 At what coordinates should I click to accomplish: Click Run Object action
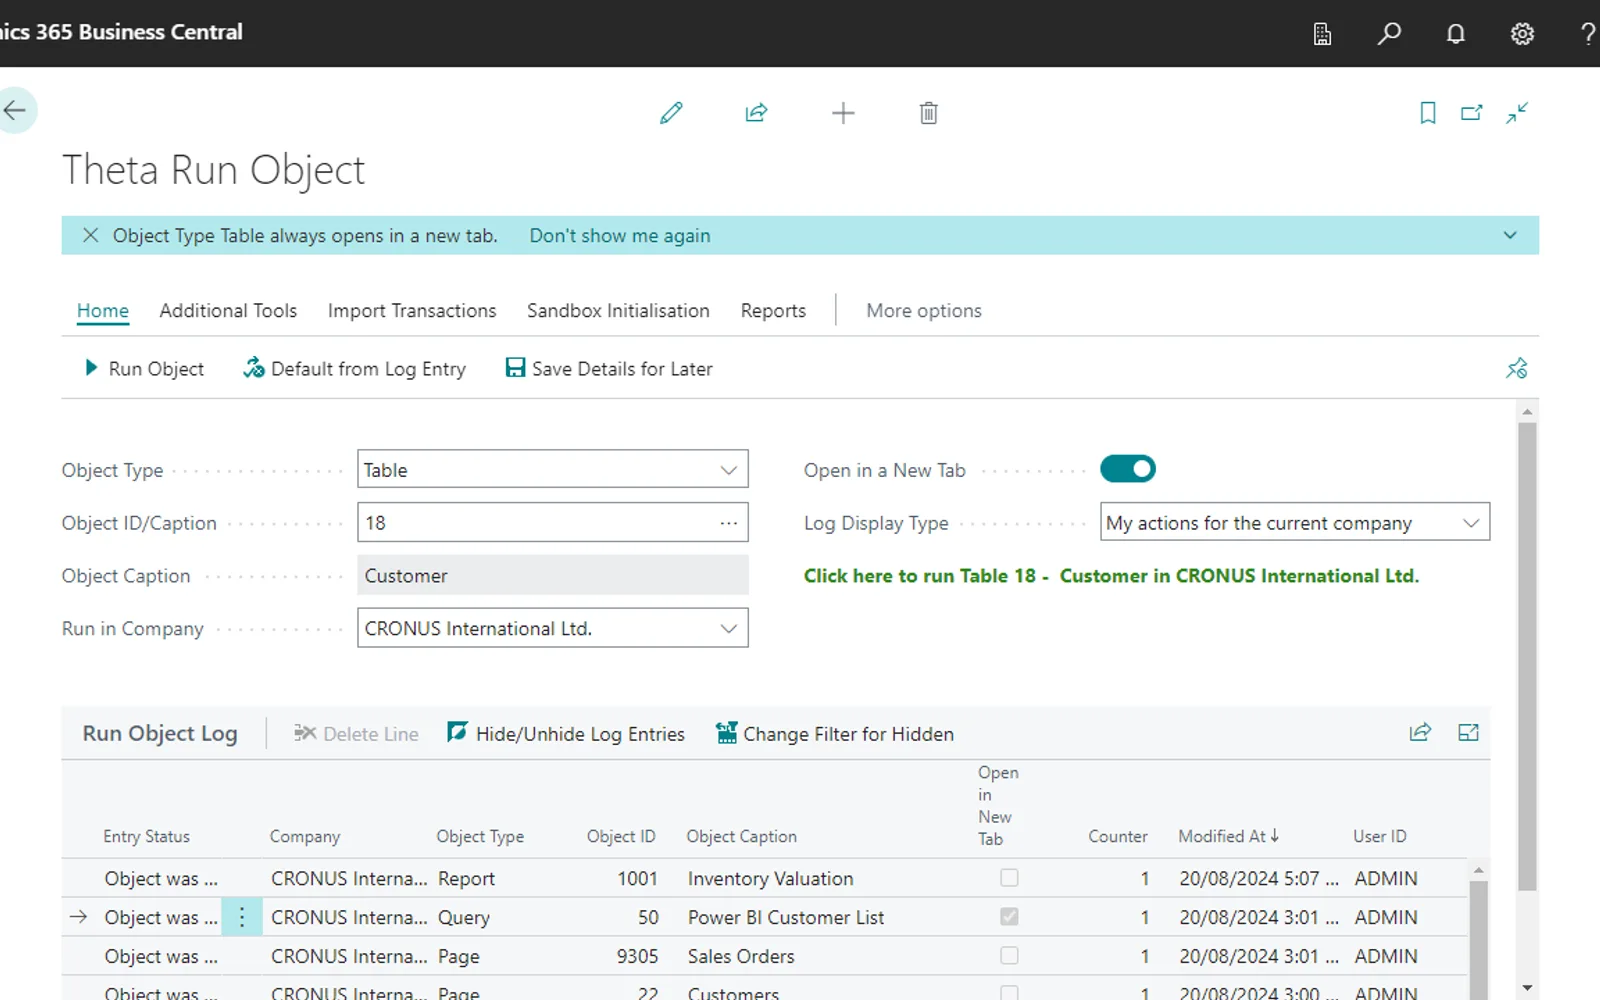145,369
